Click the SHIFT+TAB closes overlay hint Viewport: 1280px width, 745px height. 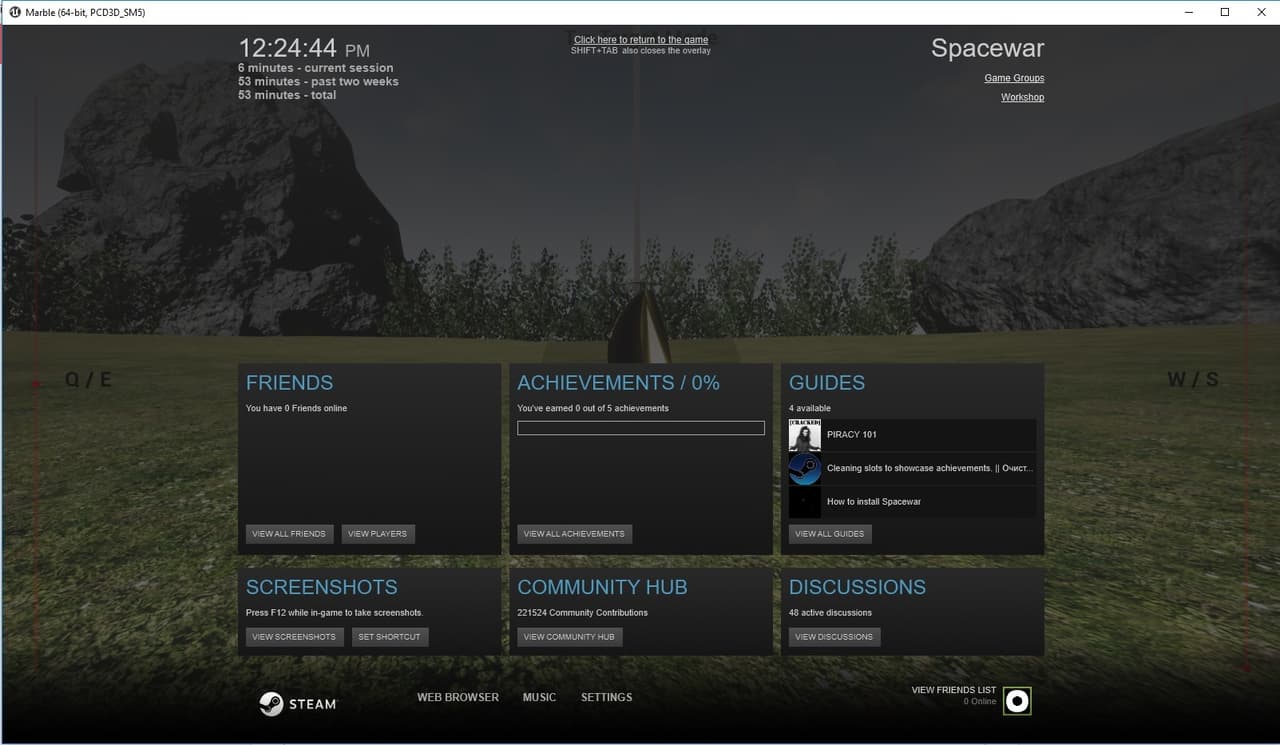click(x=641, y=51)
